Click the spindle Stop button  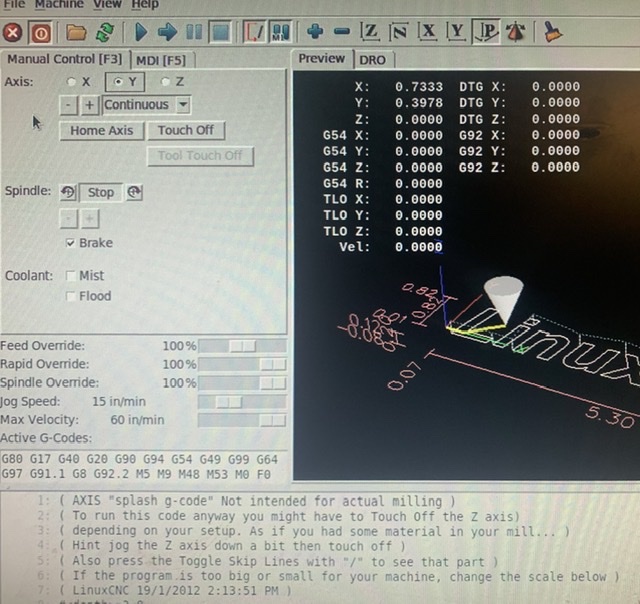point(100,192)
